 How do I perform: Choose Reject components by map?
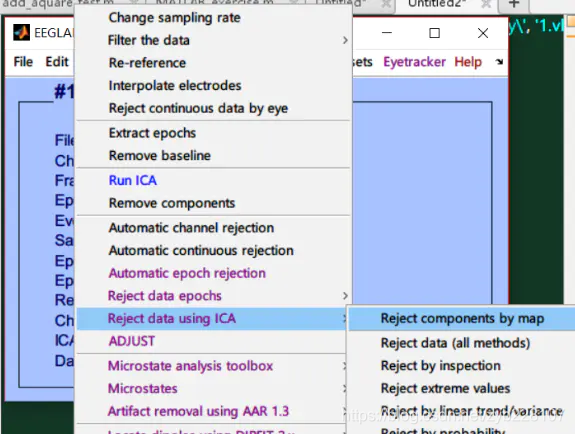click(x=462, y=318)
